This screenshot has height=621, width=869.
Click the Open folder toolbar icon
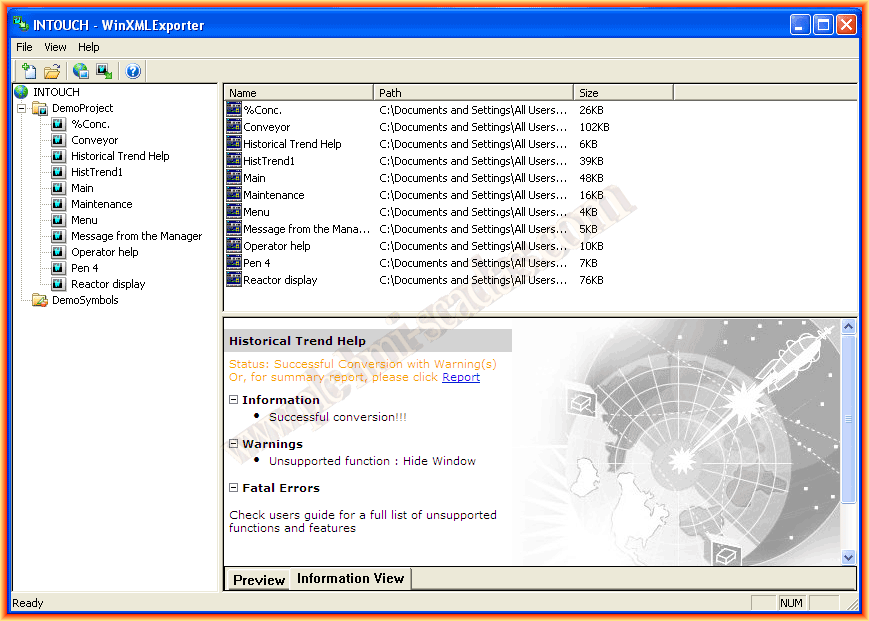coord(52,71)
